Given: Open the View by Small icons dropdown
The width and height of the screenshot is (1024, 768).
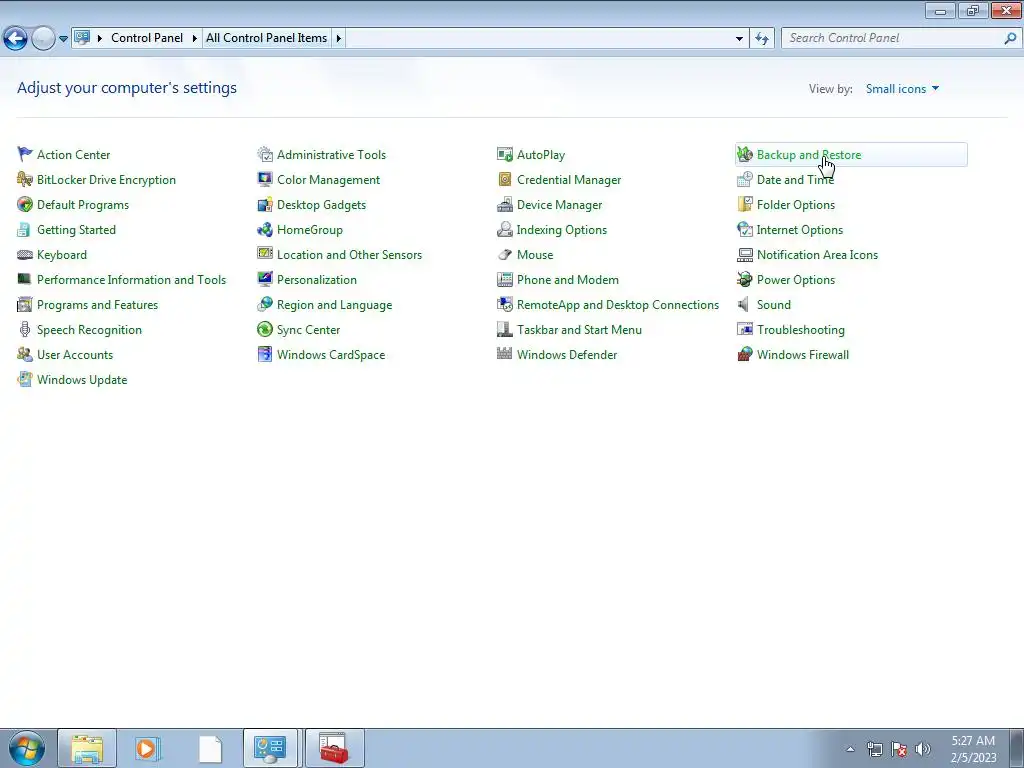Looking at the screenshot, I should click(x=902, y=89).
